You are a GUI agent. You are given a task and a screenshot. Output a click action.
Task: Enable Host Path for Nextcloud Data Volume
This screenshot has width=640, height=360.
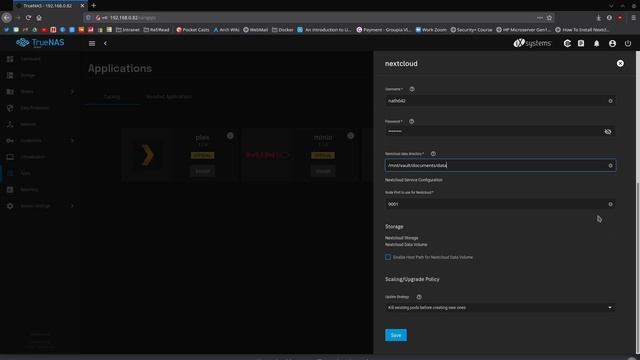click(388, 257)
